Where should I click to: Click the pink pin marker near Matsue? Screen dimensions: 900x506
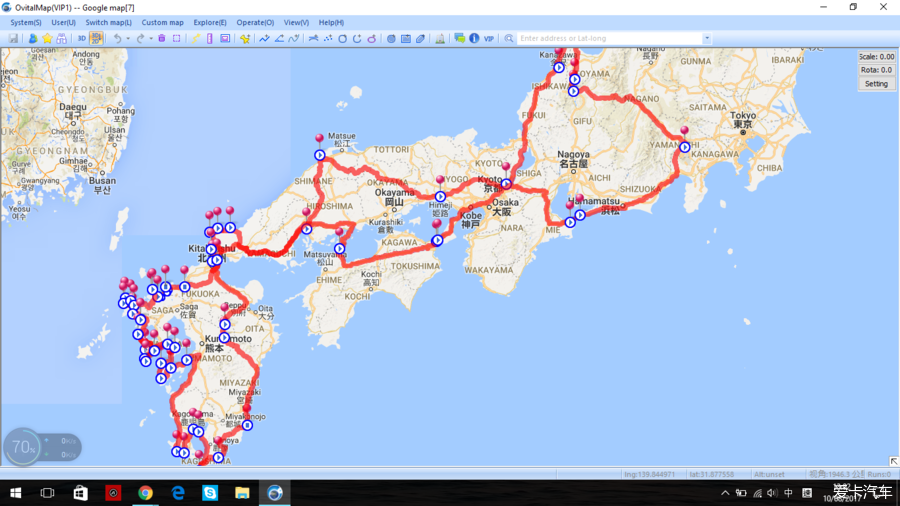319,139
